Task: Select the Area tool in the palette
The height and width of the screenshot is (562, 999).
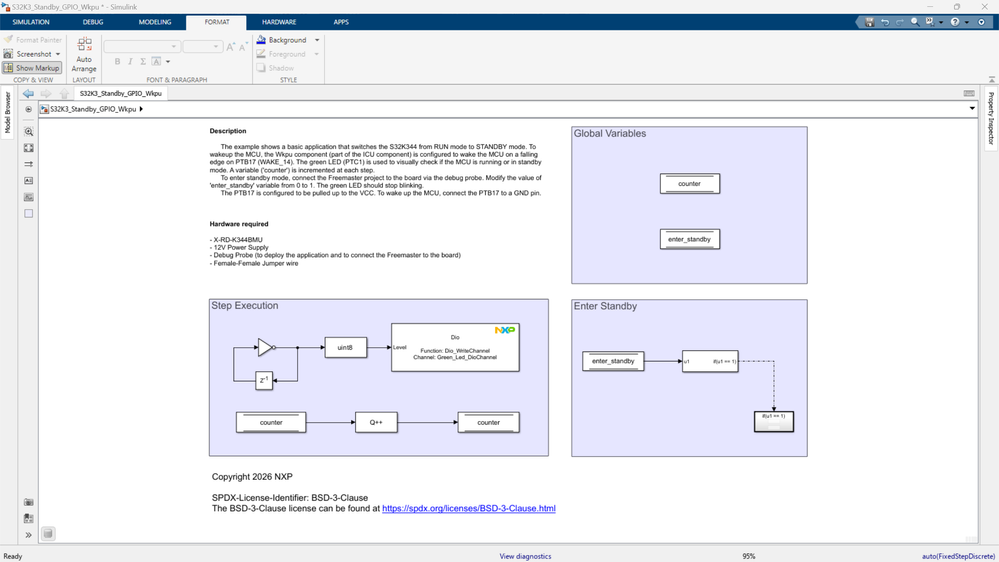Action: [29, 213]
